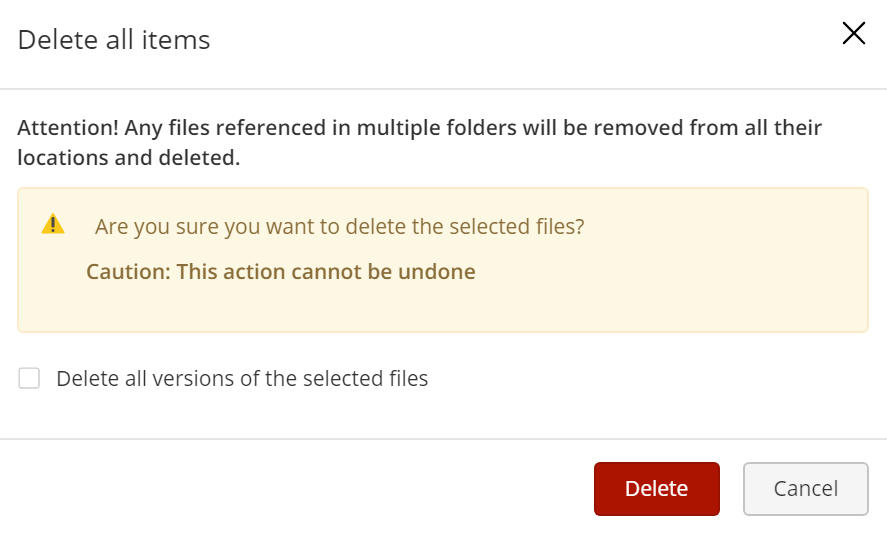Click the word 'items' in the title
This screenshot has width=887, height=536.
(182, 40)
